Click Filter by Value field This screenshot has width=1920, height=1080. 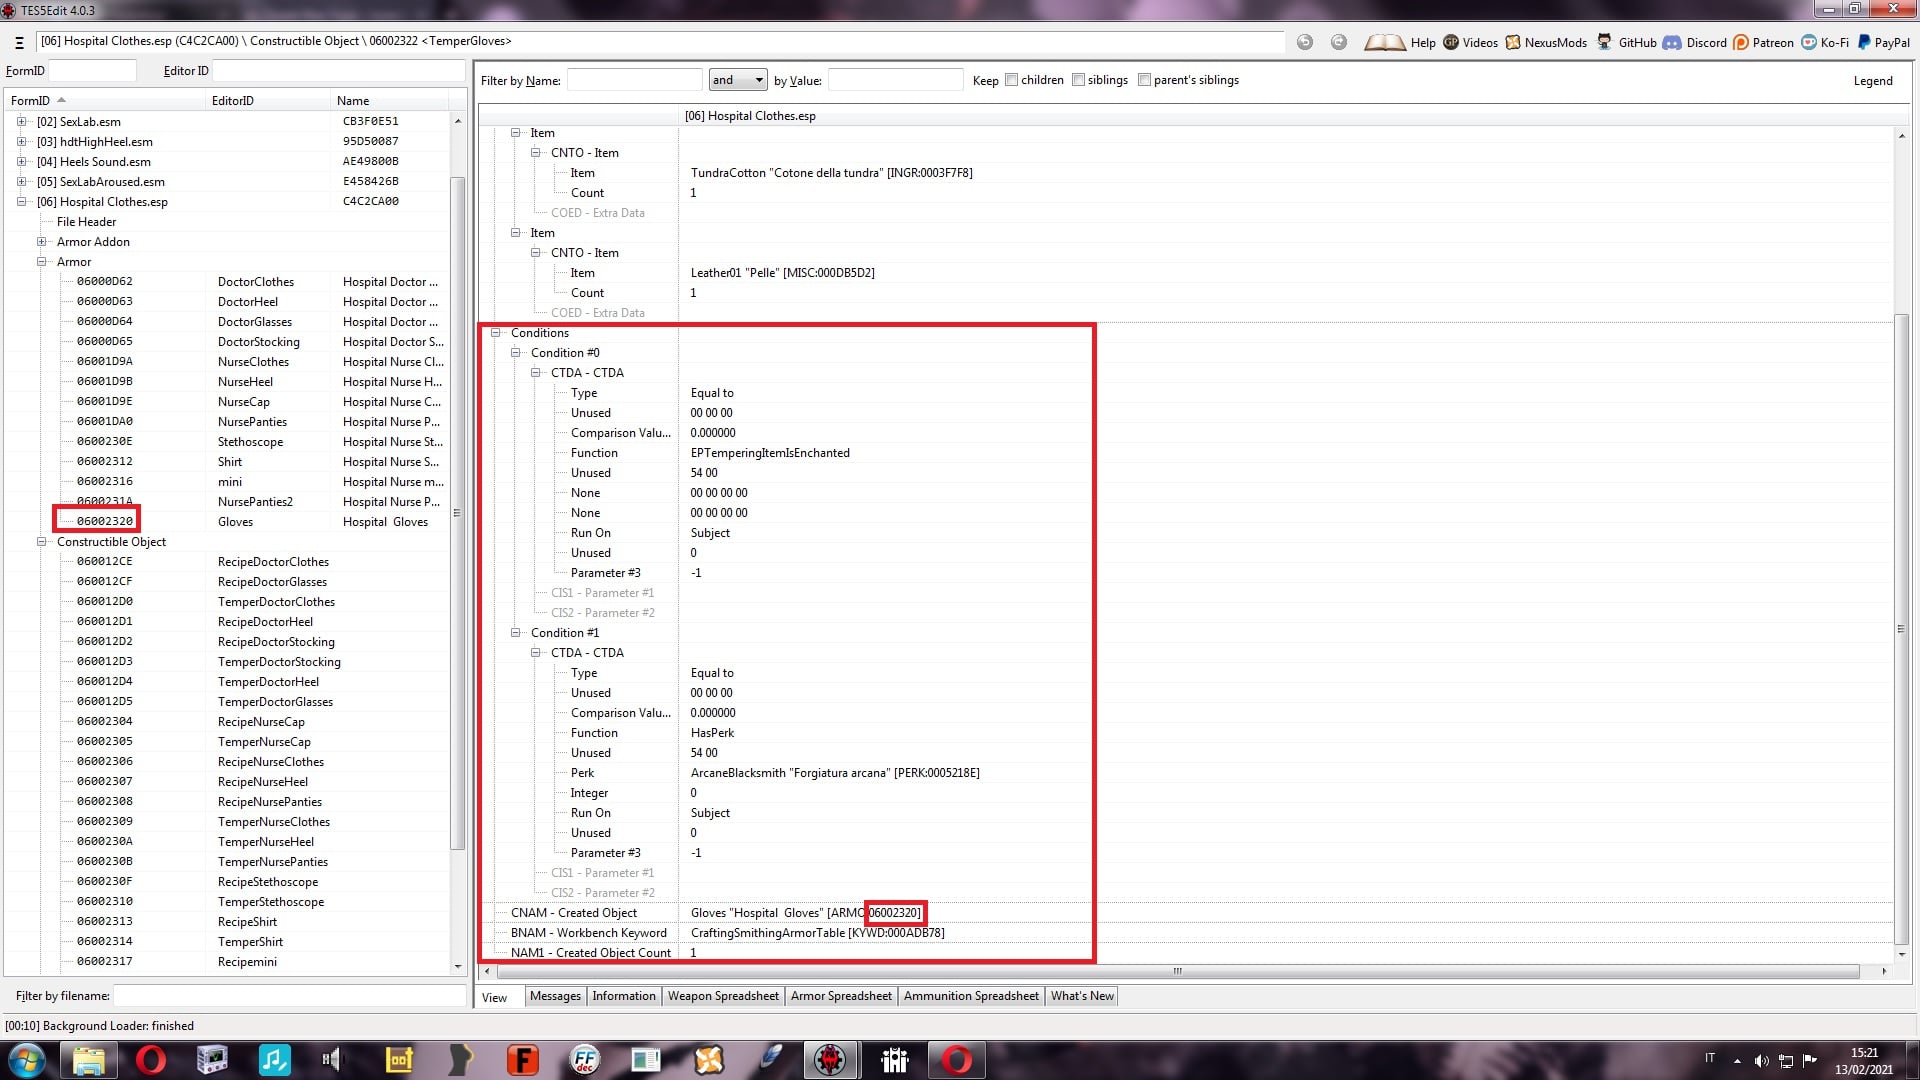[x=895, y=80]
